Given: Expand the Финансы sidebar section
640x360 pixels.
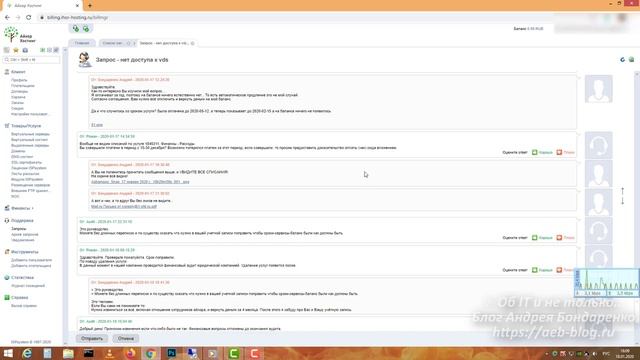Looking at the screenshot, I should (21, 208).
